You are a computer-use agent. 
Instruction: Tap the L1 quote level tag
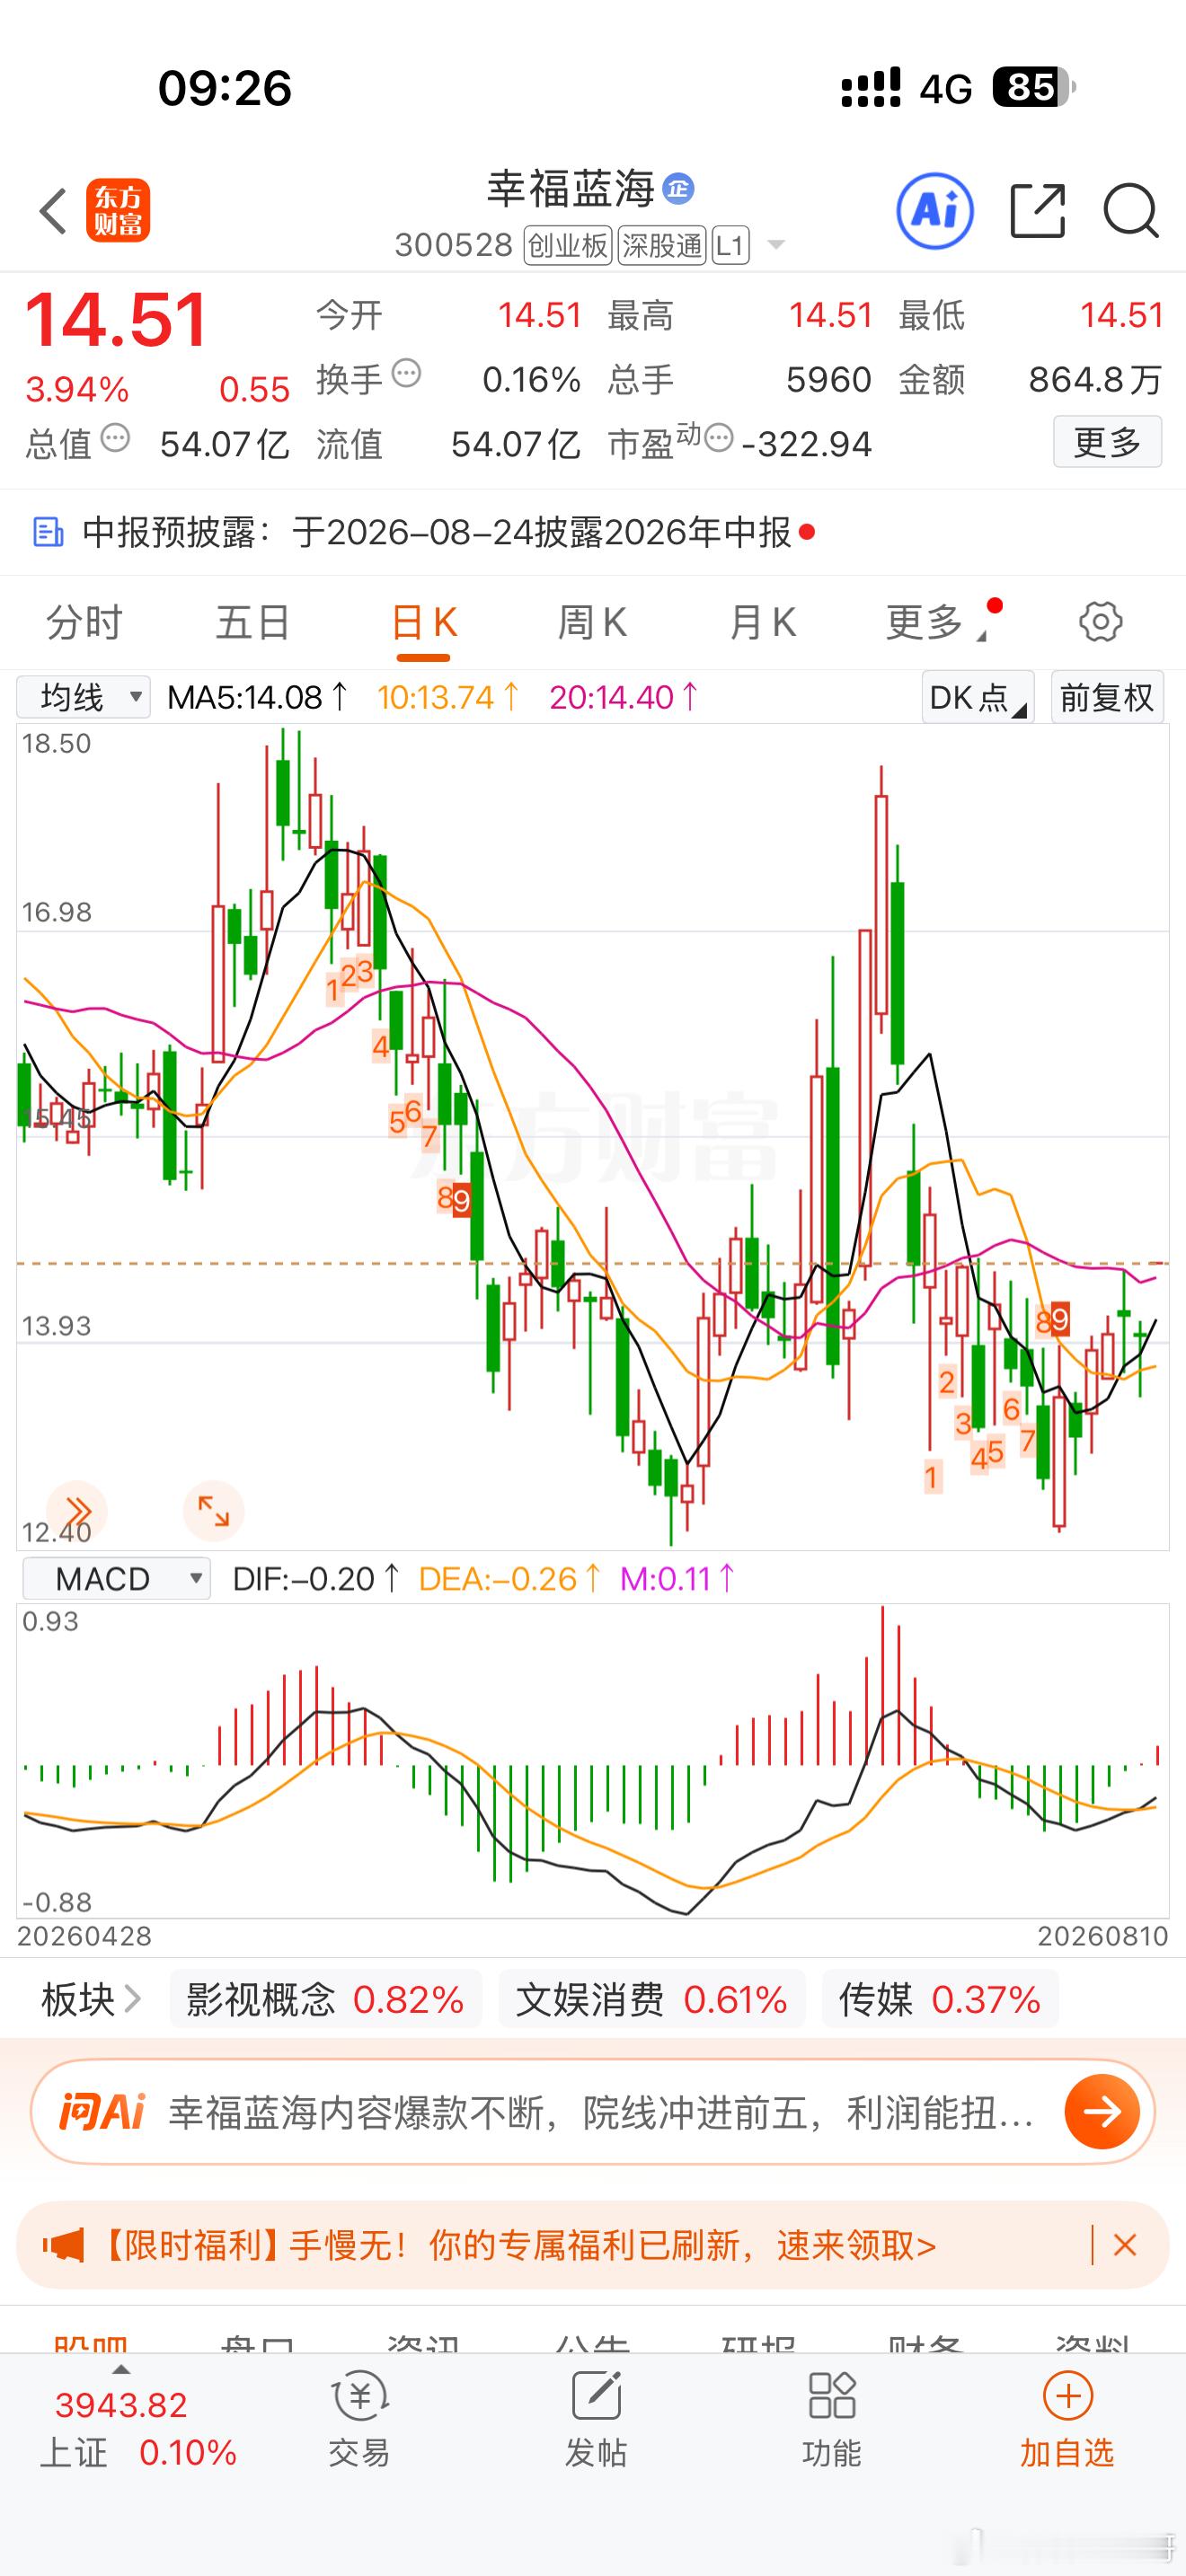[x=731, y=245]
